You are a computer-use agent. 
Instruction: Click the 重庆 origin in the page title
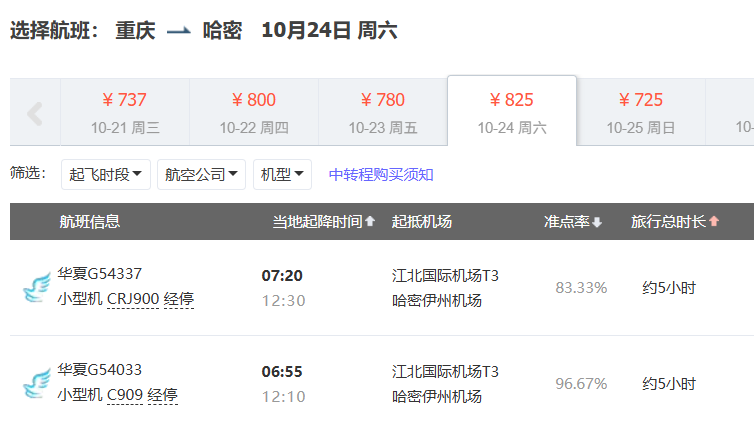coord(135,30)
